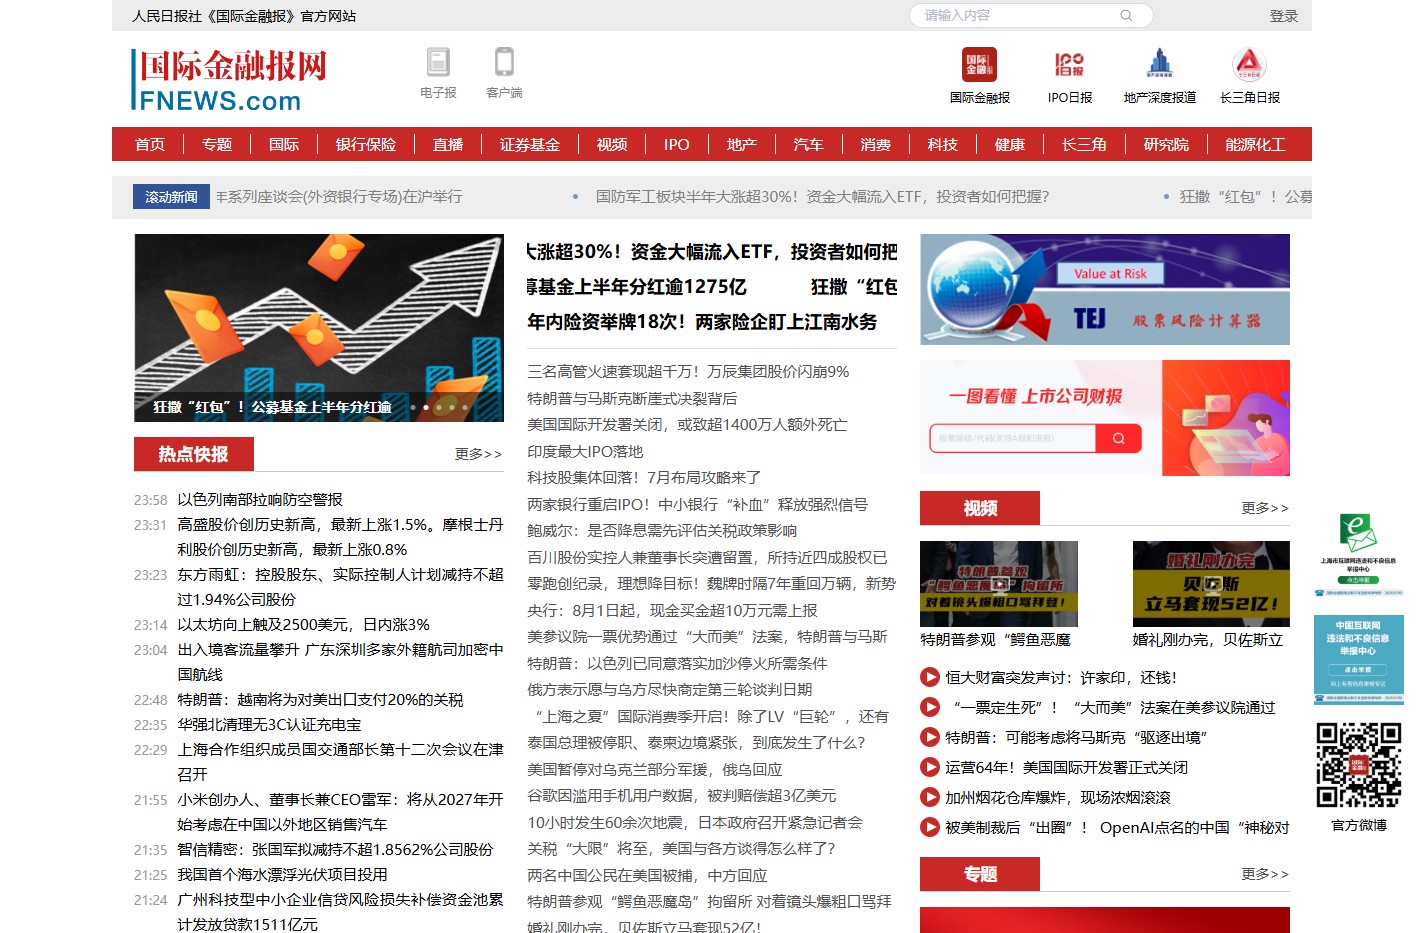Open the 地产深度报道 building icon

coord(1159,65)
